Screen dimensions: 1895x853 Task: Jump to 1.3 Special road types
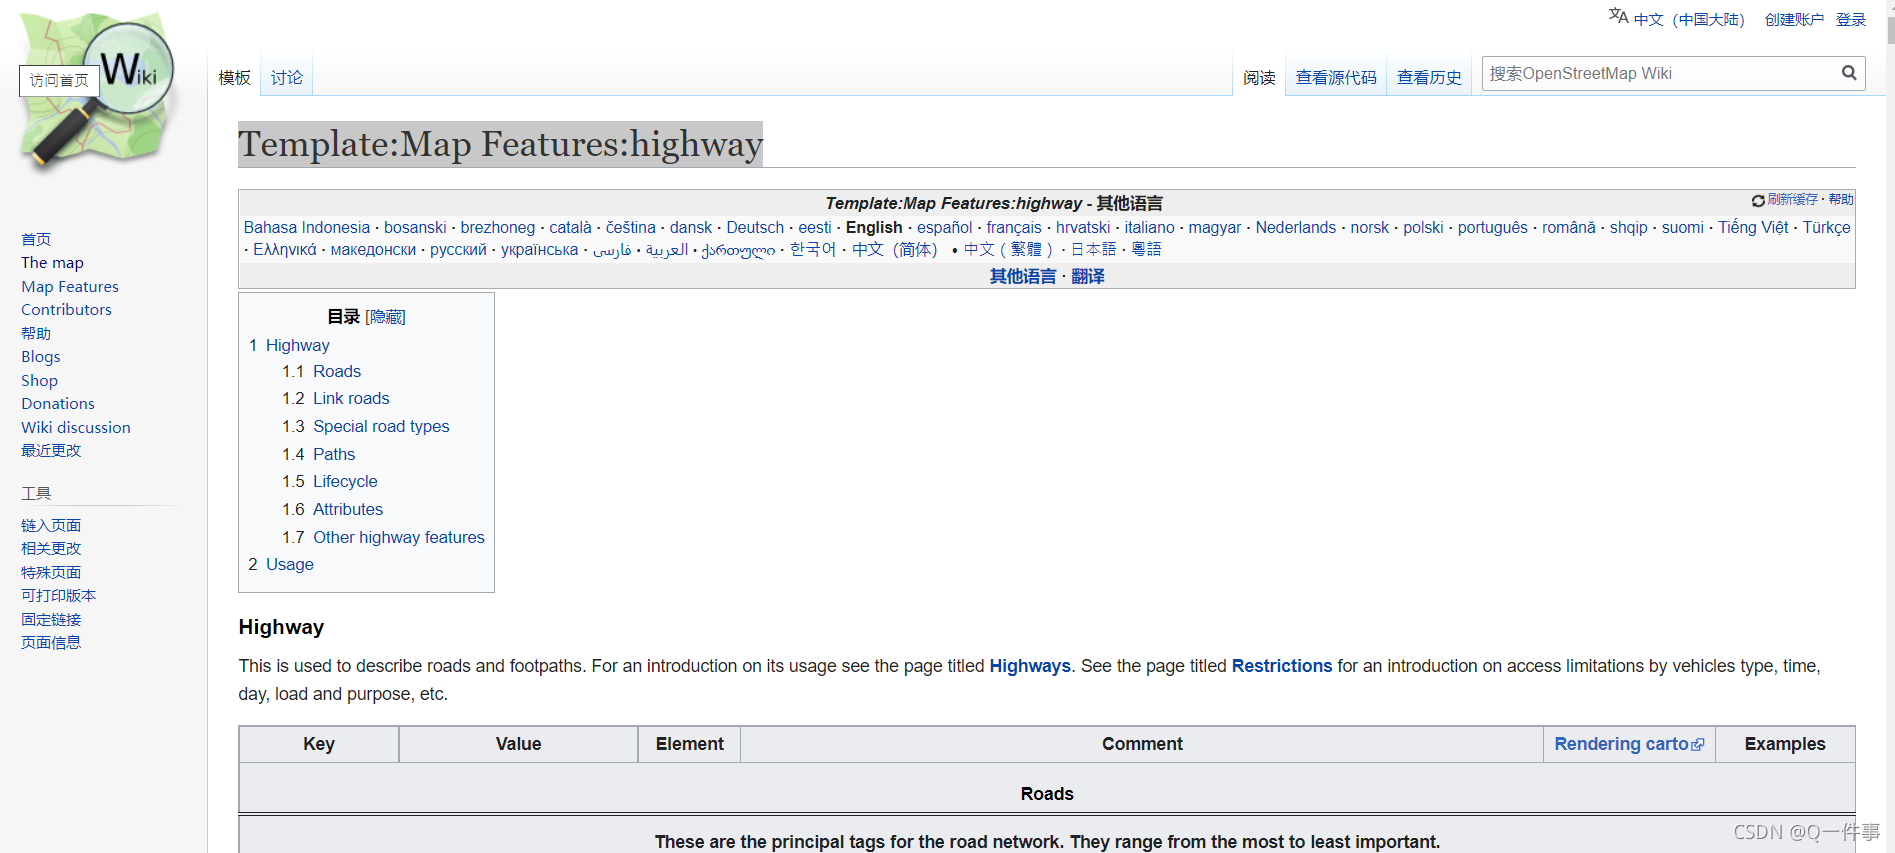tap(365, 426)
